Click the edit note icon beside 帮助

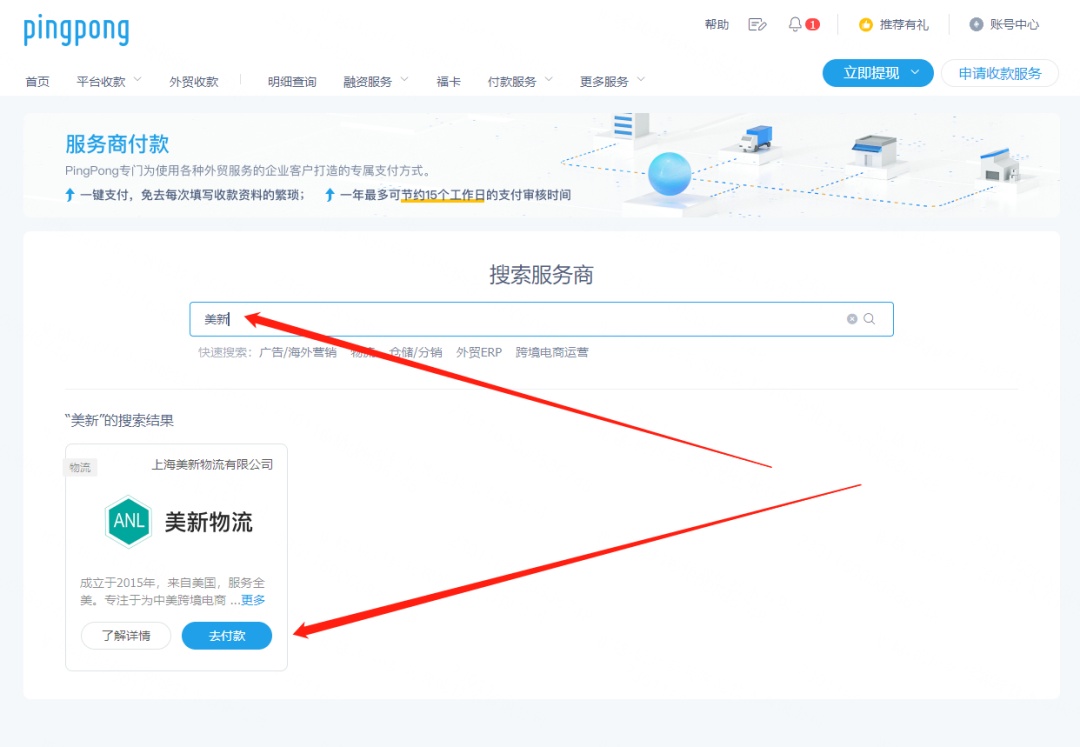point(757,25)
